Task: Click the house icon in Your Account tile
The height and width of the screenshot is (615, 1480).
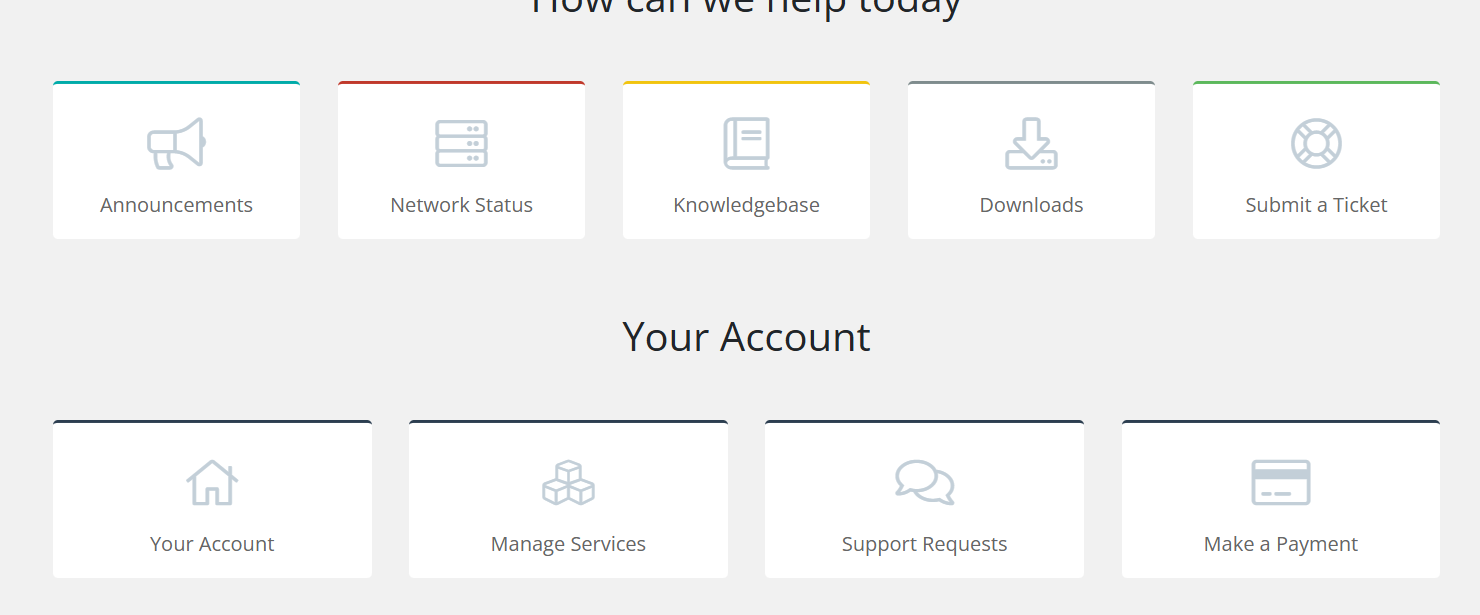Action: (x=212, y=482)
